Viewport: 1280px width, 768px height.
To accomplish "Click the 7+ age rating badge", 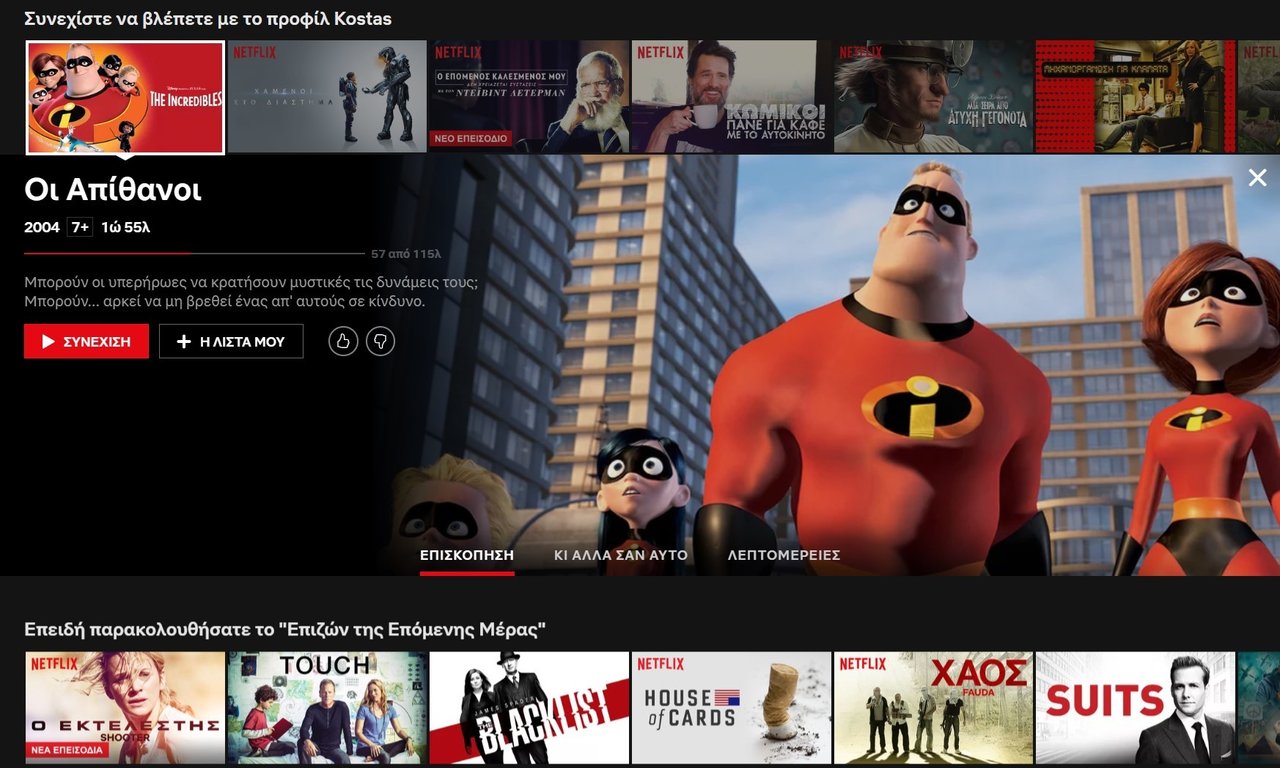I will [x=80, y=227].
